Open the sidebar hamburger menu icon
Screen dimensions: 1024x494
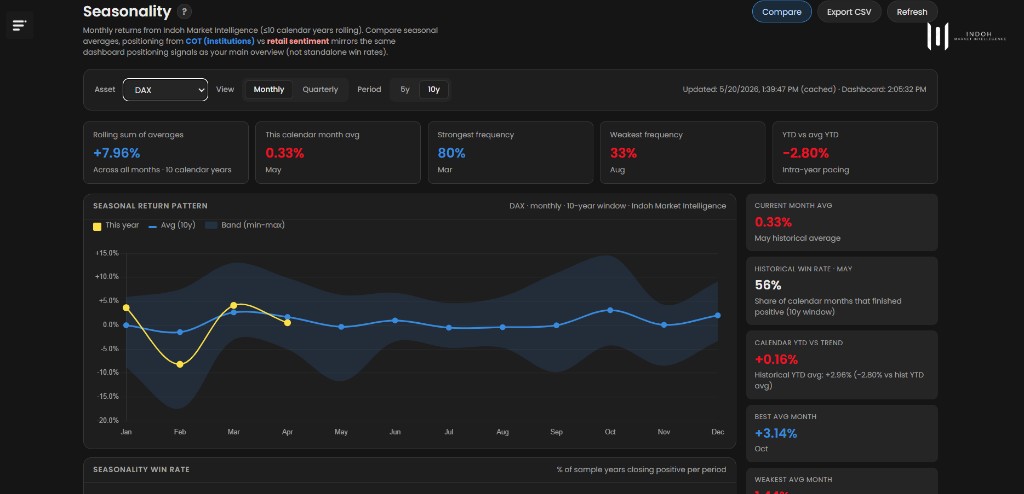coord(20,25)
